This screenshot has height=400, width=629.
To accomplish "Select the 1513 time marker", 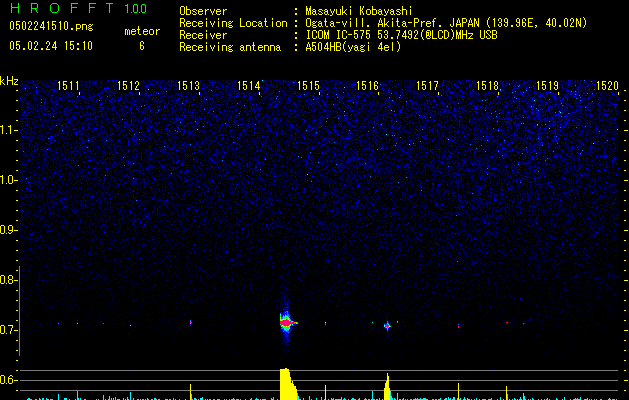I will [188, 87].
